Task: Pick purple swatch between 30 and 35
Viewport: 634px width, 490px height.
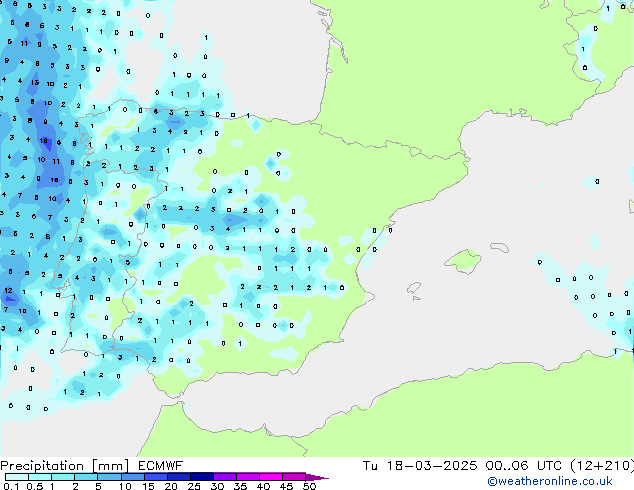Action: point(228,477)
